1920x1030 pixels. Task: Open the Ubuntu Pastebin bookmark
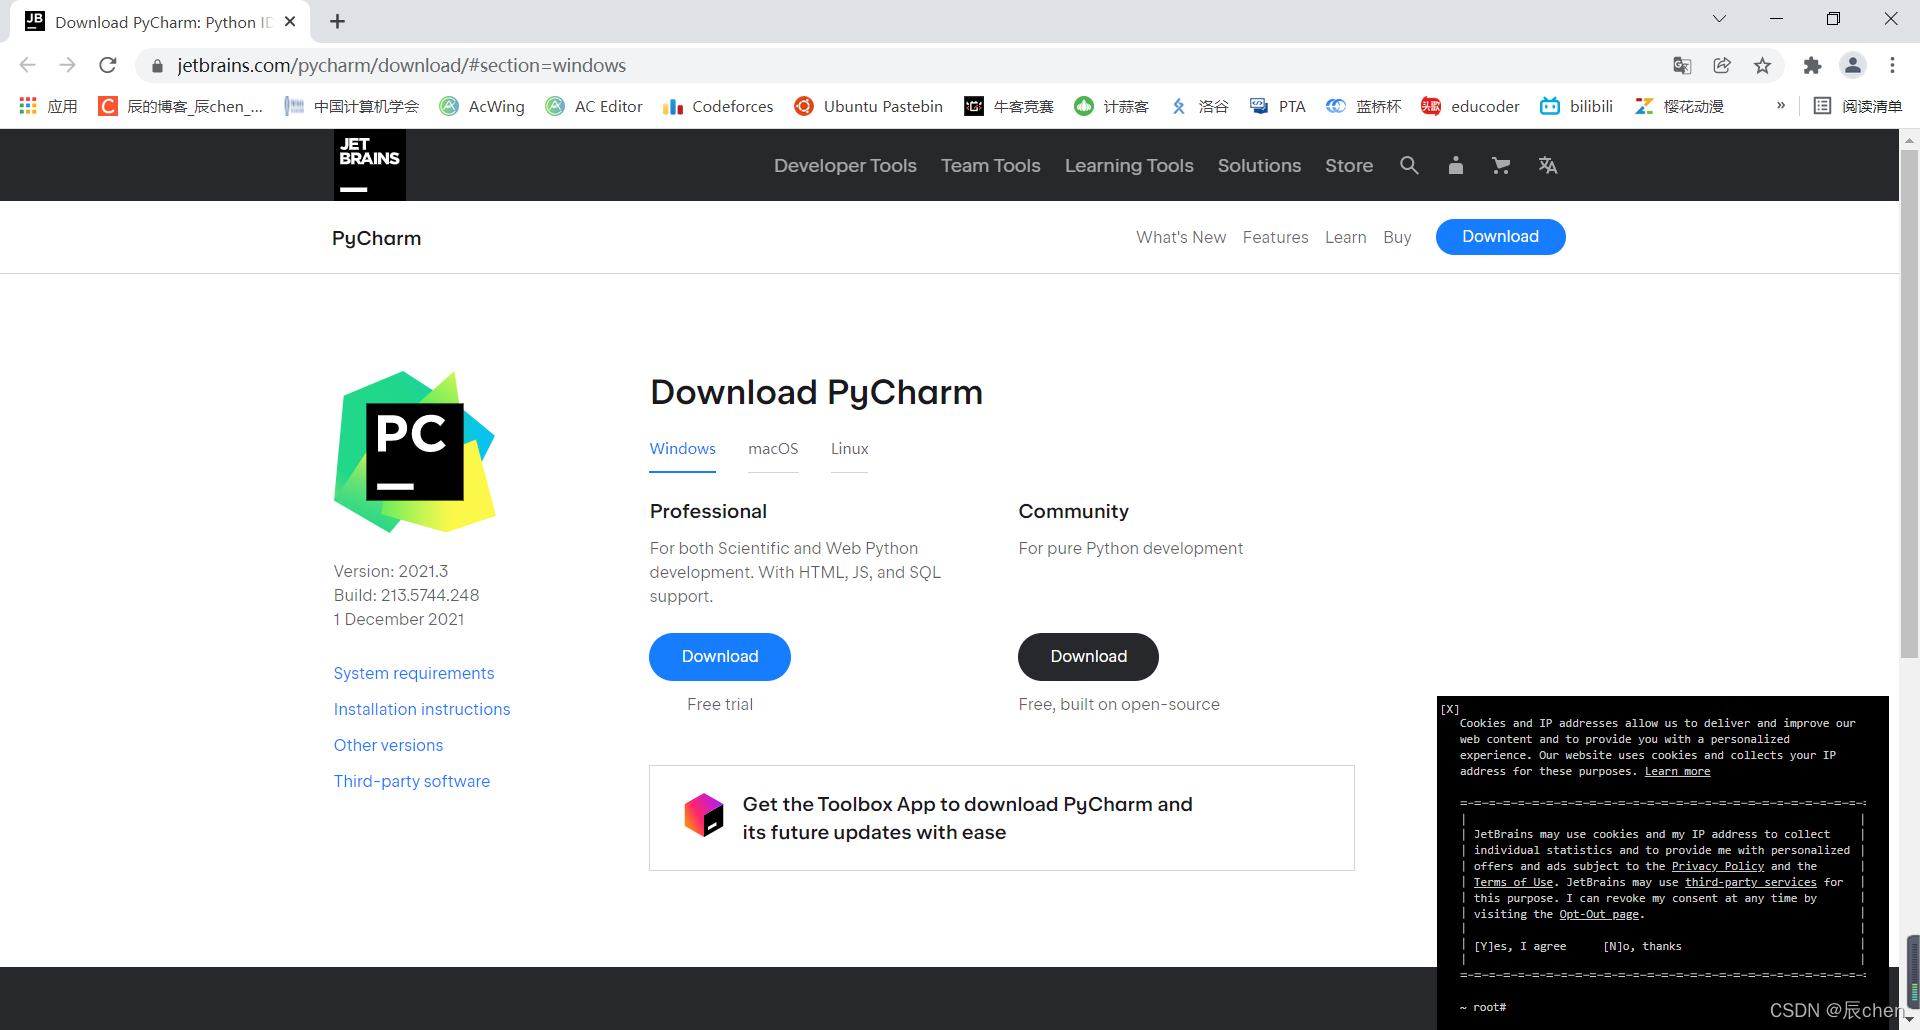coord(868,106)
